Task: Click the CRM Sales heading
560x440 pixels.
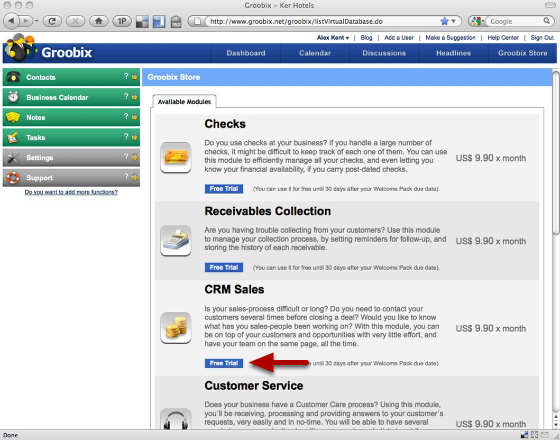Action: 234,289
